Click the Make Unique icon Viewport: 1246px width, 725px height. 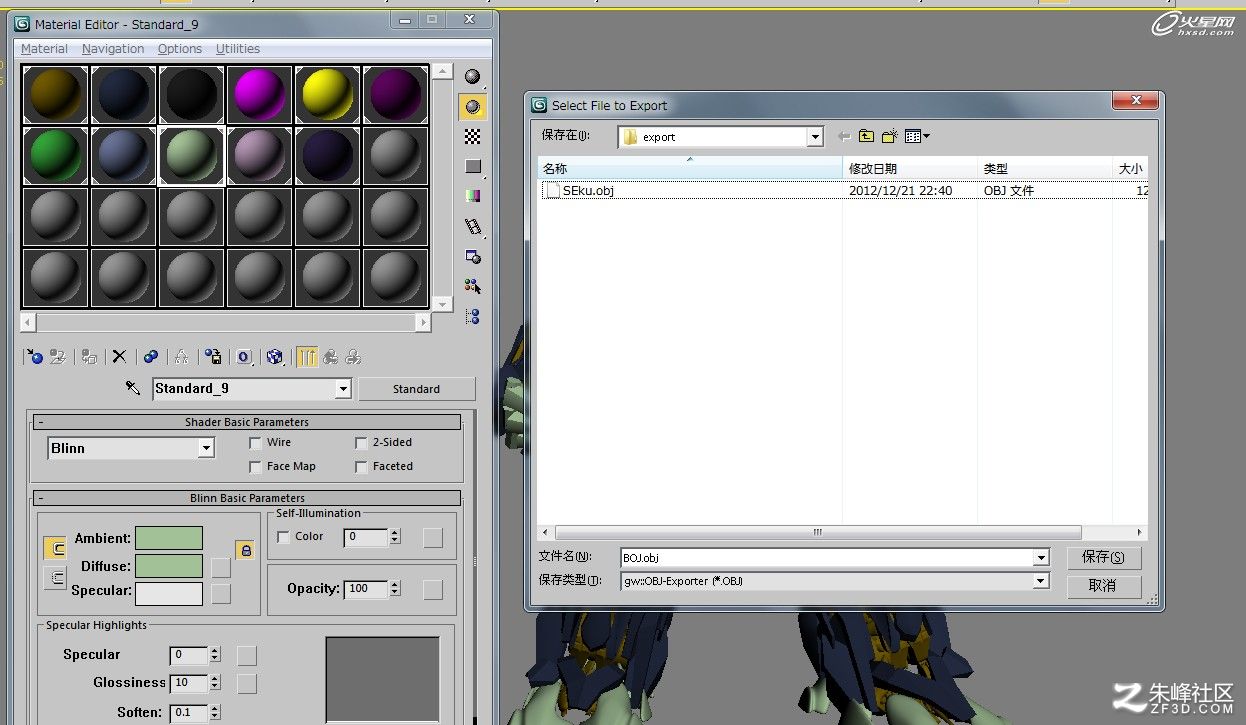click(x=181, y=356)
